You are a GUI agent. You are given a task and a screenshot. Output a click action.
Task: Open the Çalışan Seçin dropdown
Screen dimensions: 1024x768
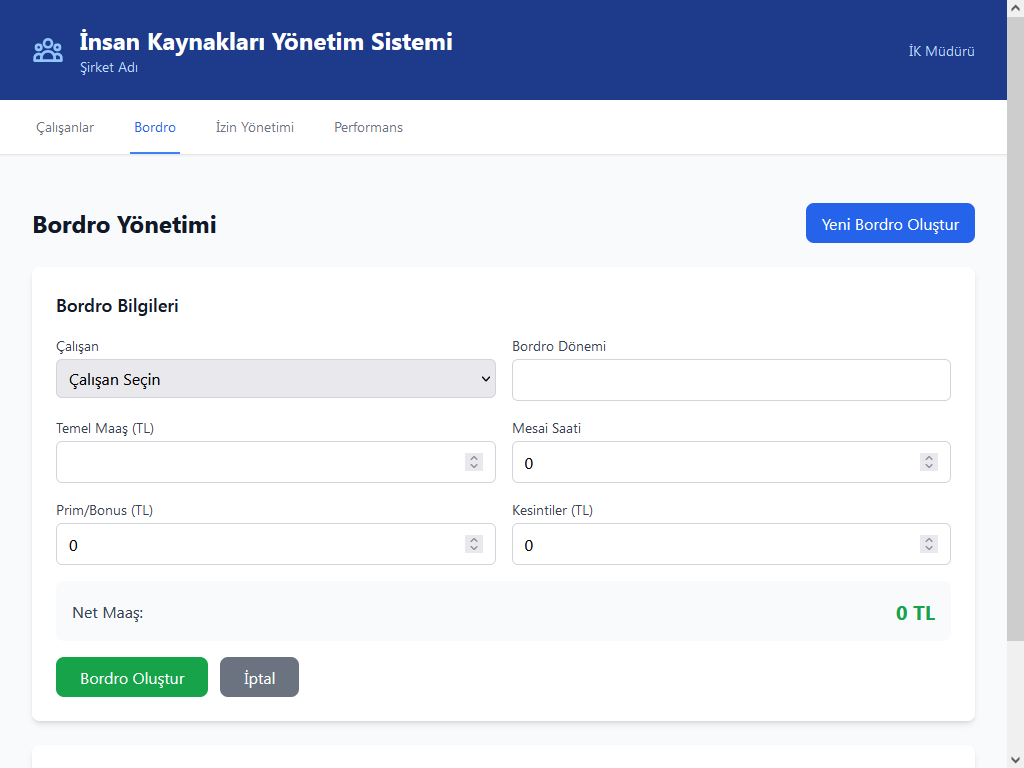(275, 379)
